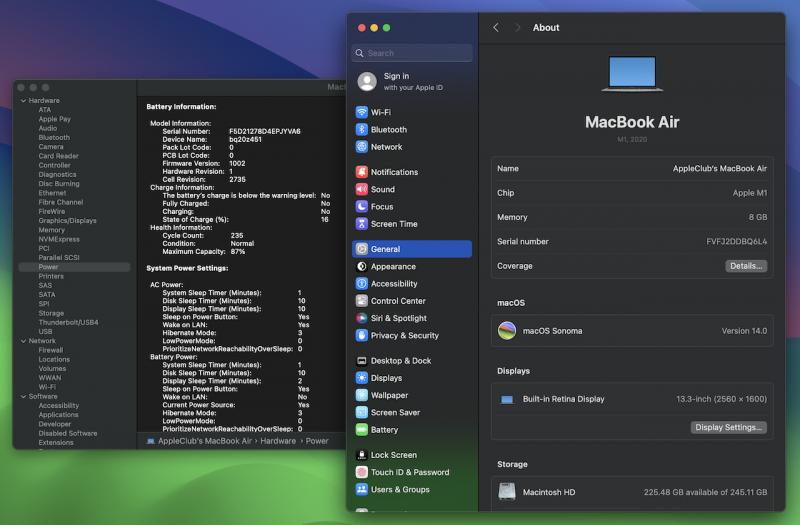Click the Serial number FVFJ2DDBQ6L4 value
Image resolution: width=800 pixels, height=525 pixels.
pyautogui.click(x=736, y=241)
